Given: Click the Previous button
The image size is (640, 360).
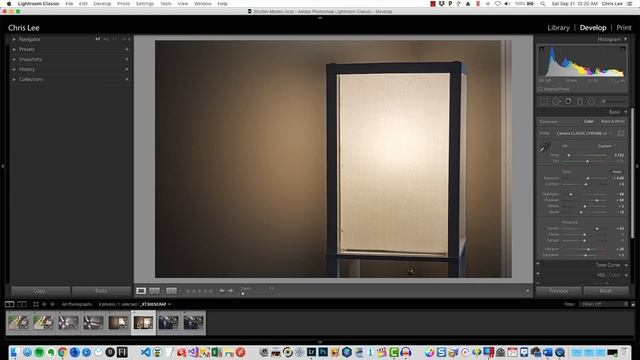Looking at the screenshot, I should (558, 291).
